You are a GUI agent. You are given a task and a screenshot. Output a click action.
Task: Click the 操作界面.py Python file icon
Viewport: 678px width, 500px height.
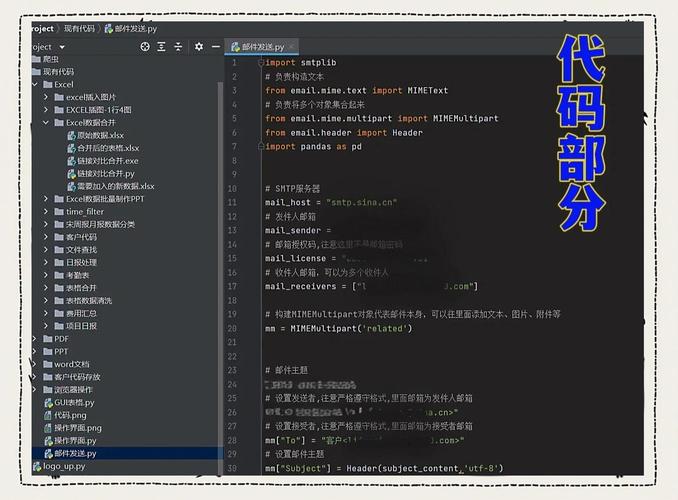click(x=48, y=441)
